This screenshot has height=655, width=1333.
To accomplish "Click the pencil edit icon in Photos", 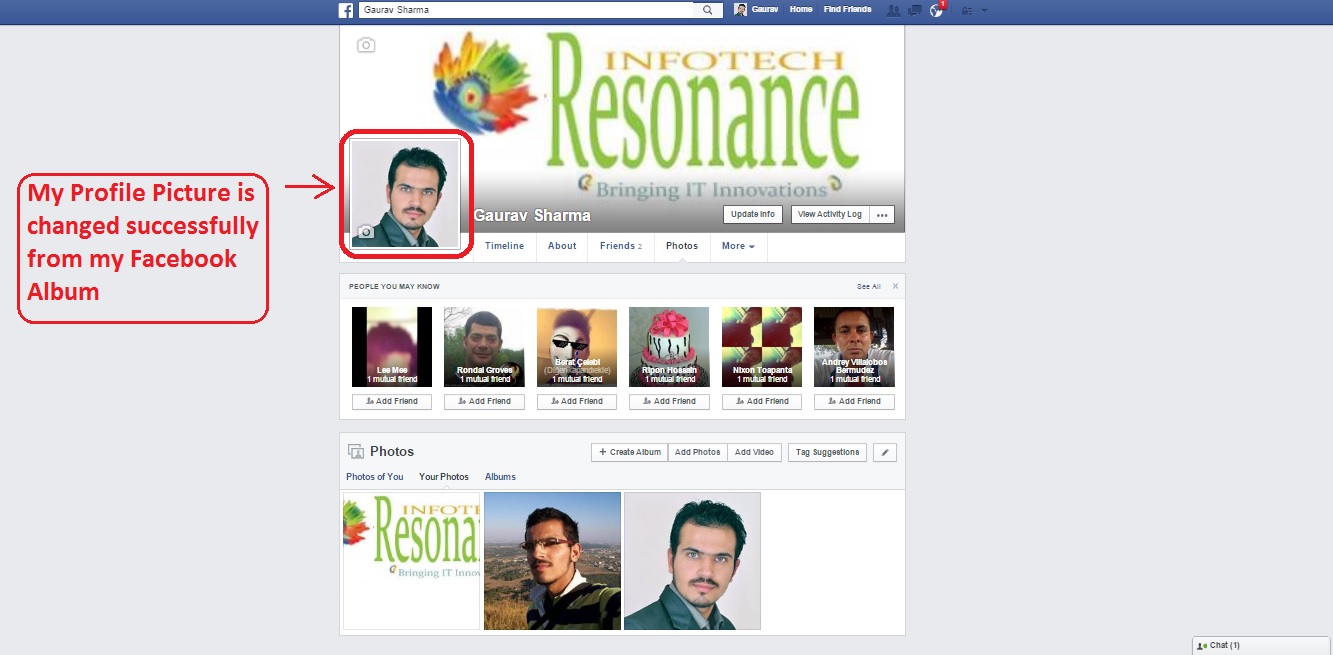I will tap(884, 453).
